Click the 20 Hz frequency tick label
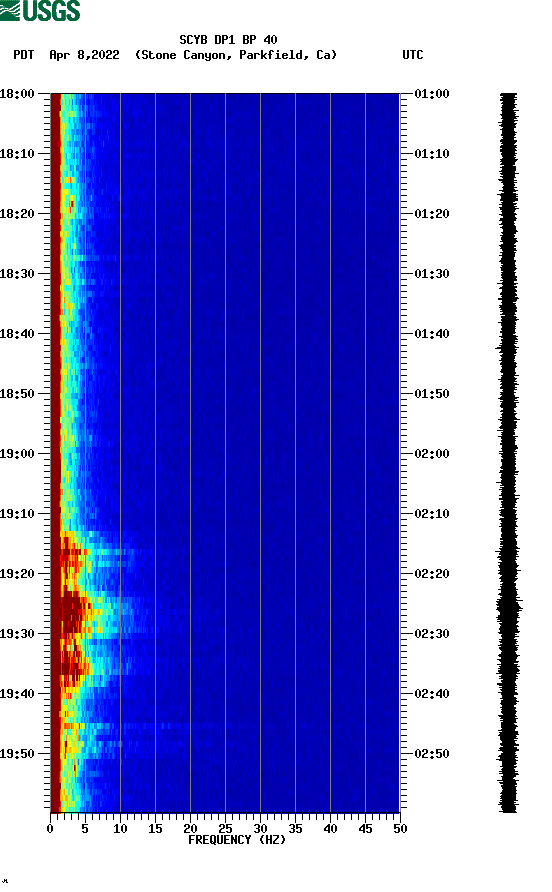Viewport: 552px width, 892px height. click(x=190, y=829)
